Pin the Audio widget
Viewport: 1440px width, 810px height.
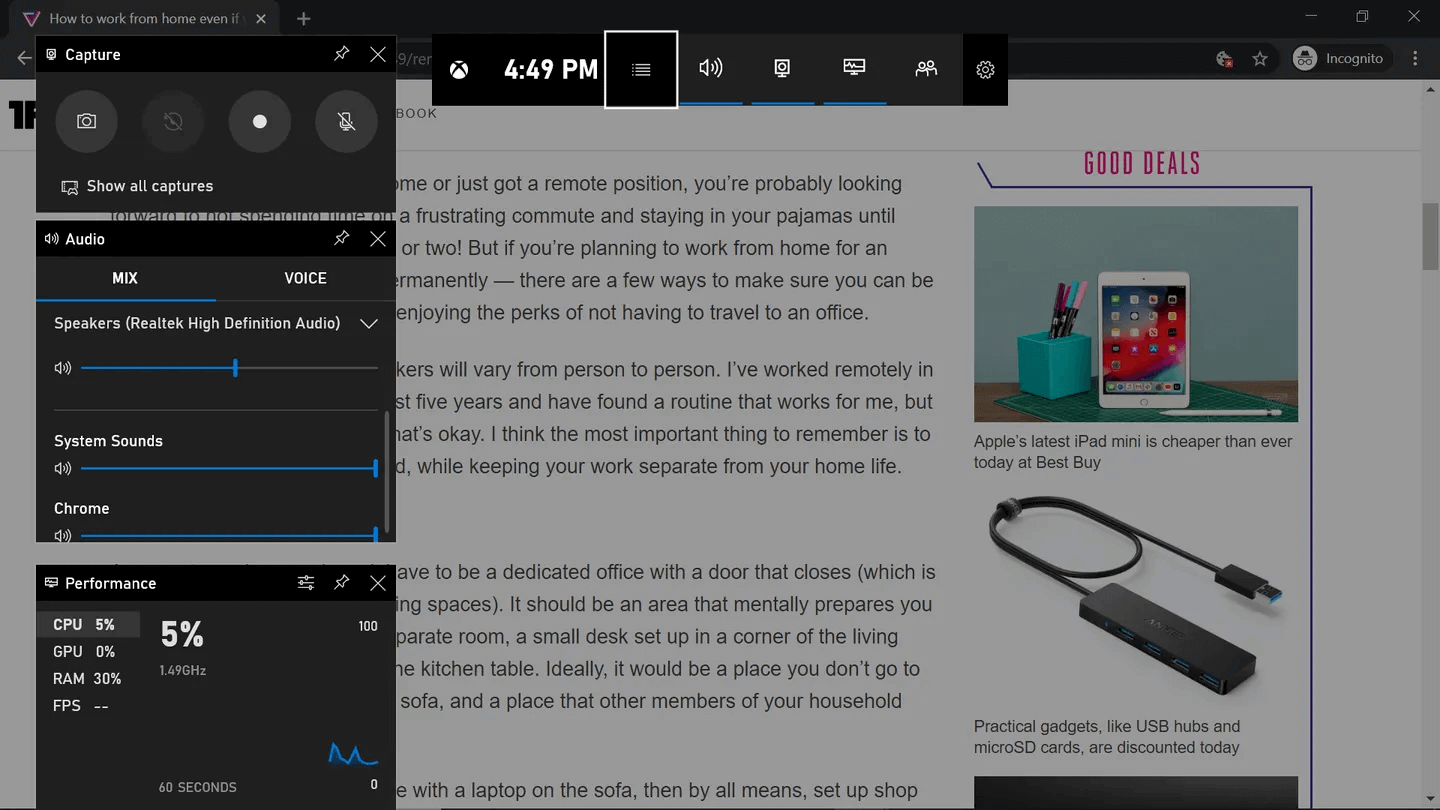pyautogui.click(x=342, y=238)
